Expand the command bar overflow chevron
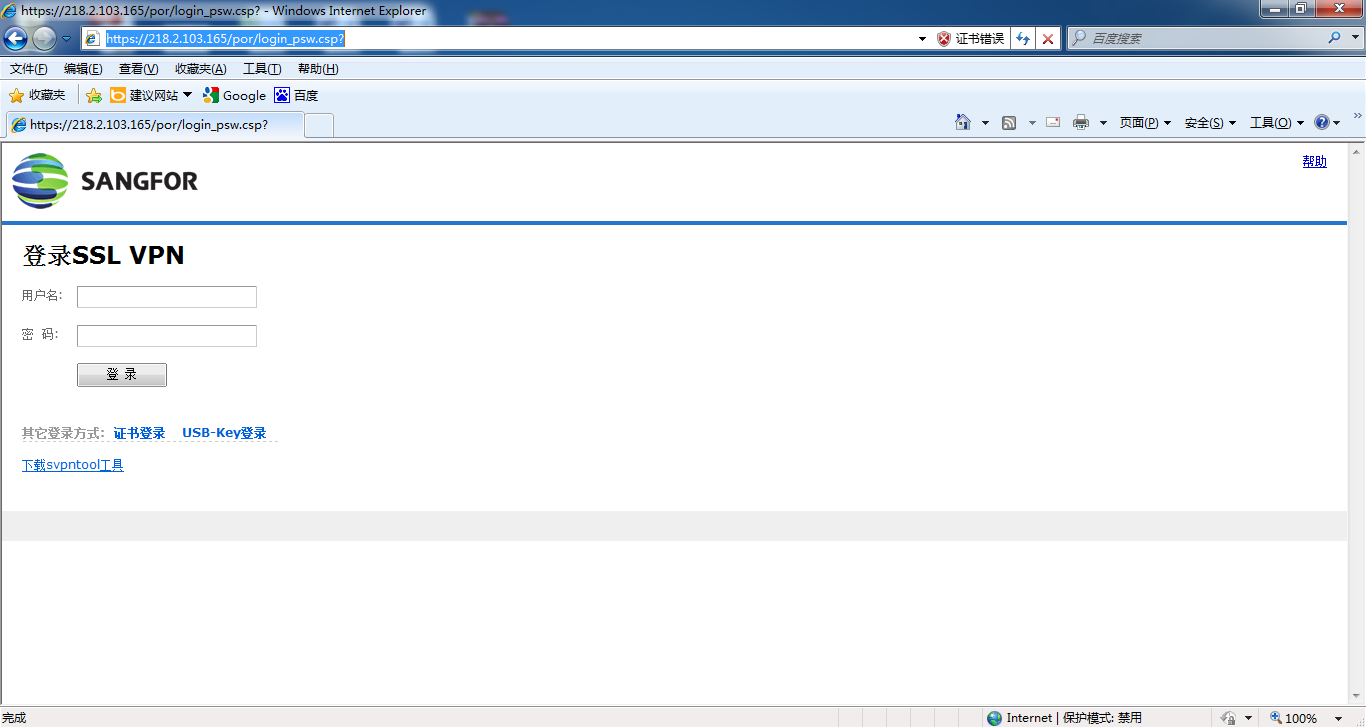The image size is (1366, 728). (x=1357, y=116)
